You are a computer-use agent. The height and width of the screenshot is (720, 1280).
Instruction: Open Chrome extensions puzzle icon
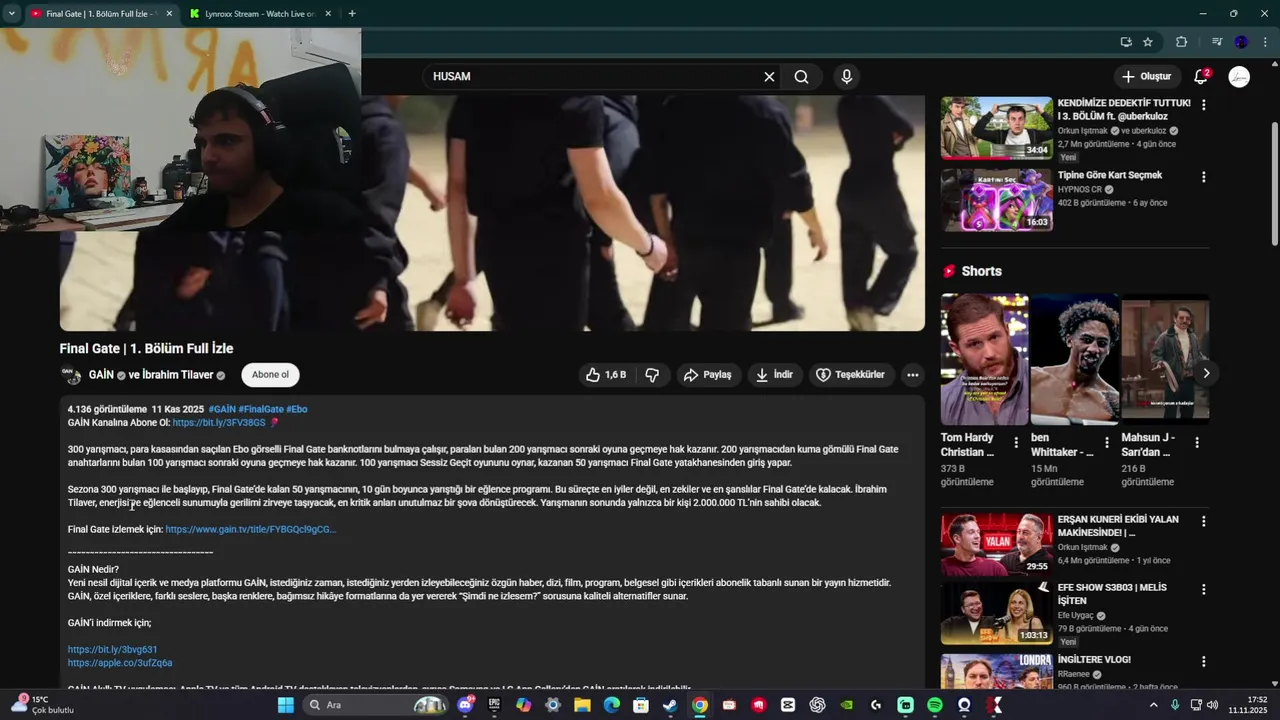tap(1181, 42)
